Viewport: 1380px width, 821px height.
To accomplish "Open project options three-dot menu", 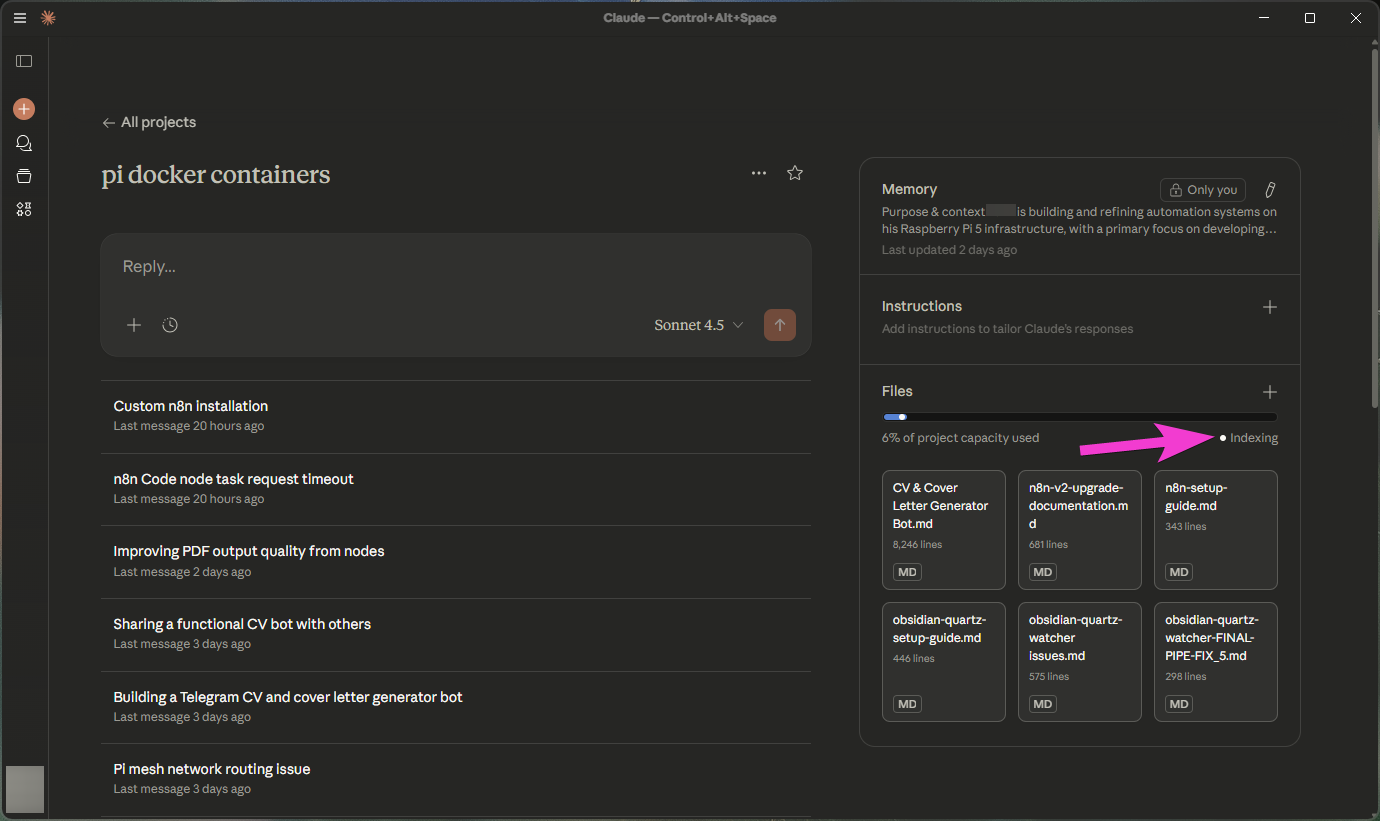I will 759,173.
